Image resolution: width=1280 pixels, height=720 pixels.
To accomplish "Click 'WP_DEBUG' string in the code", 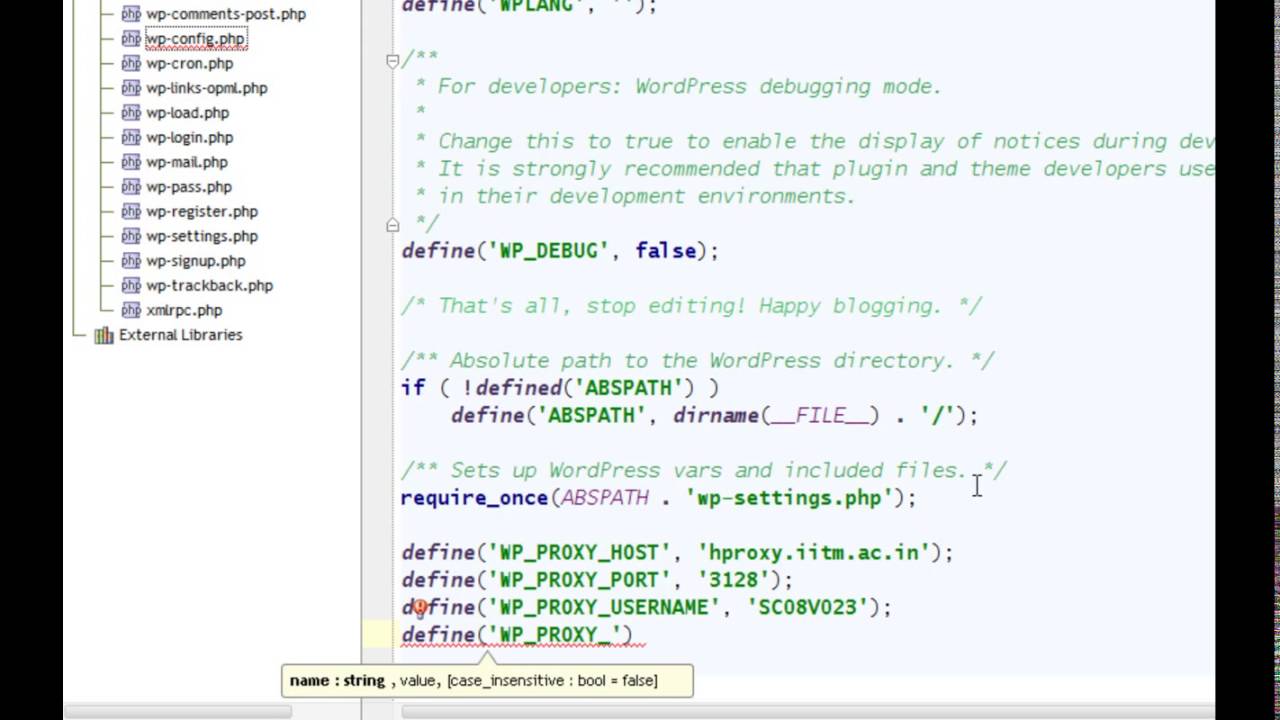I will pos(549,251).
